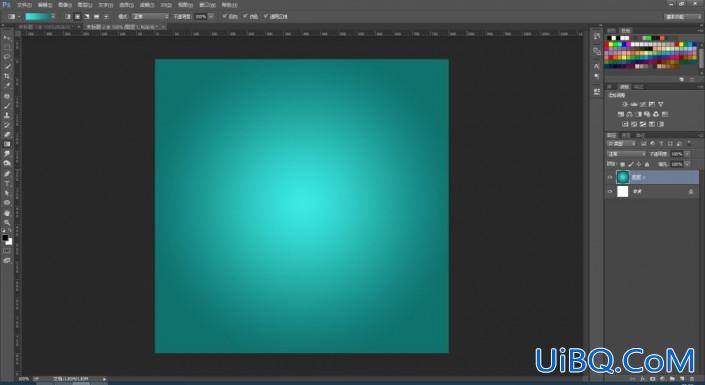
Task: Open the gradient Mode dropdown
Action: point(150,17)
